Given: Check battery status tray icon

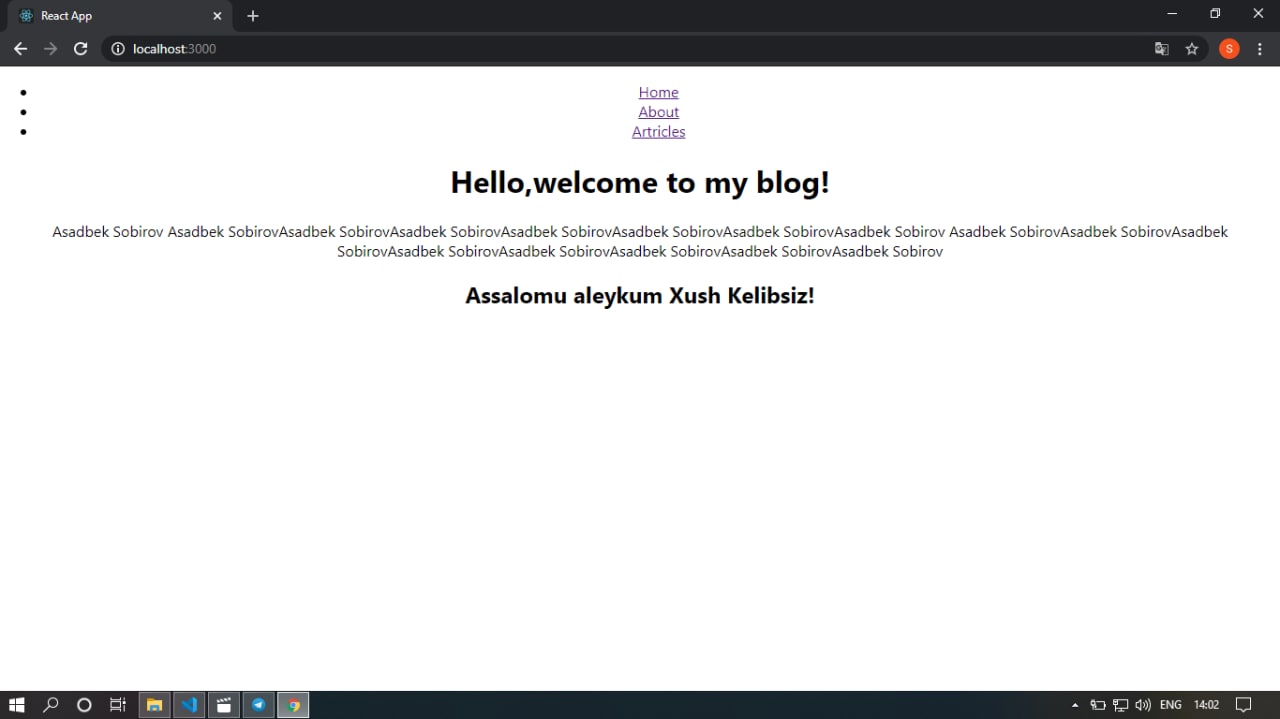Looking at the screenshot, I should [1098, 705].
